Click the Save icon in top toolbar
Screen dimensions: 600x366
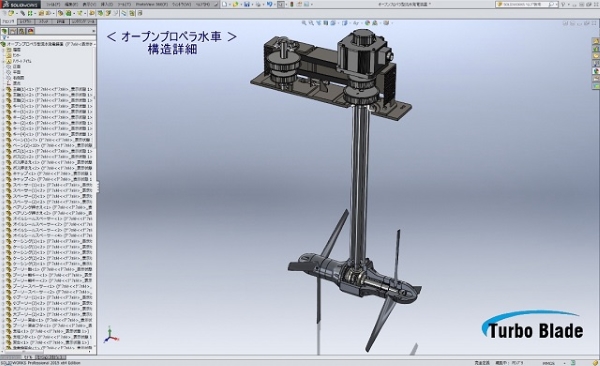pyautogui.click(x=247, y=4)
